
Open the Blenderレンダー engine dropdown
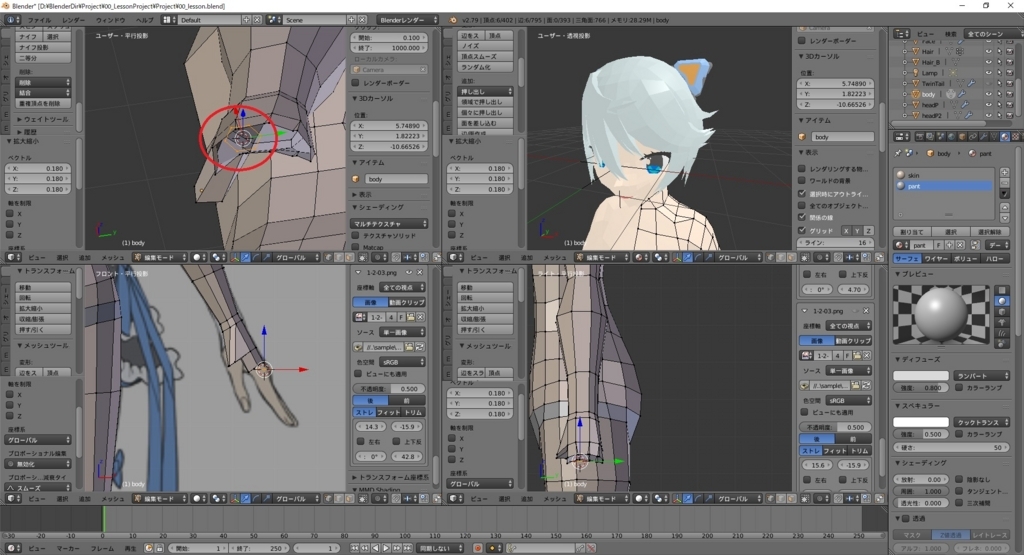point(407,20)
